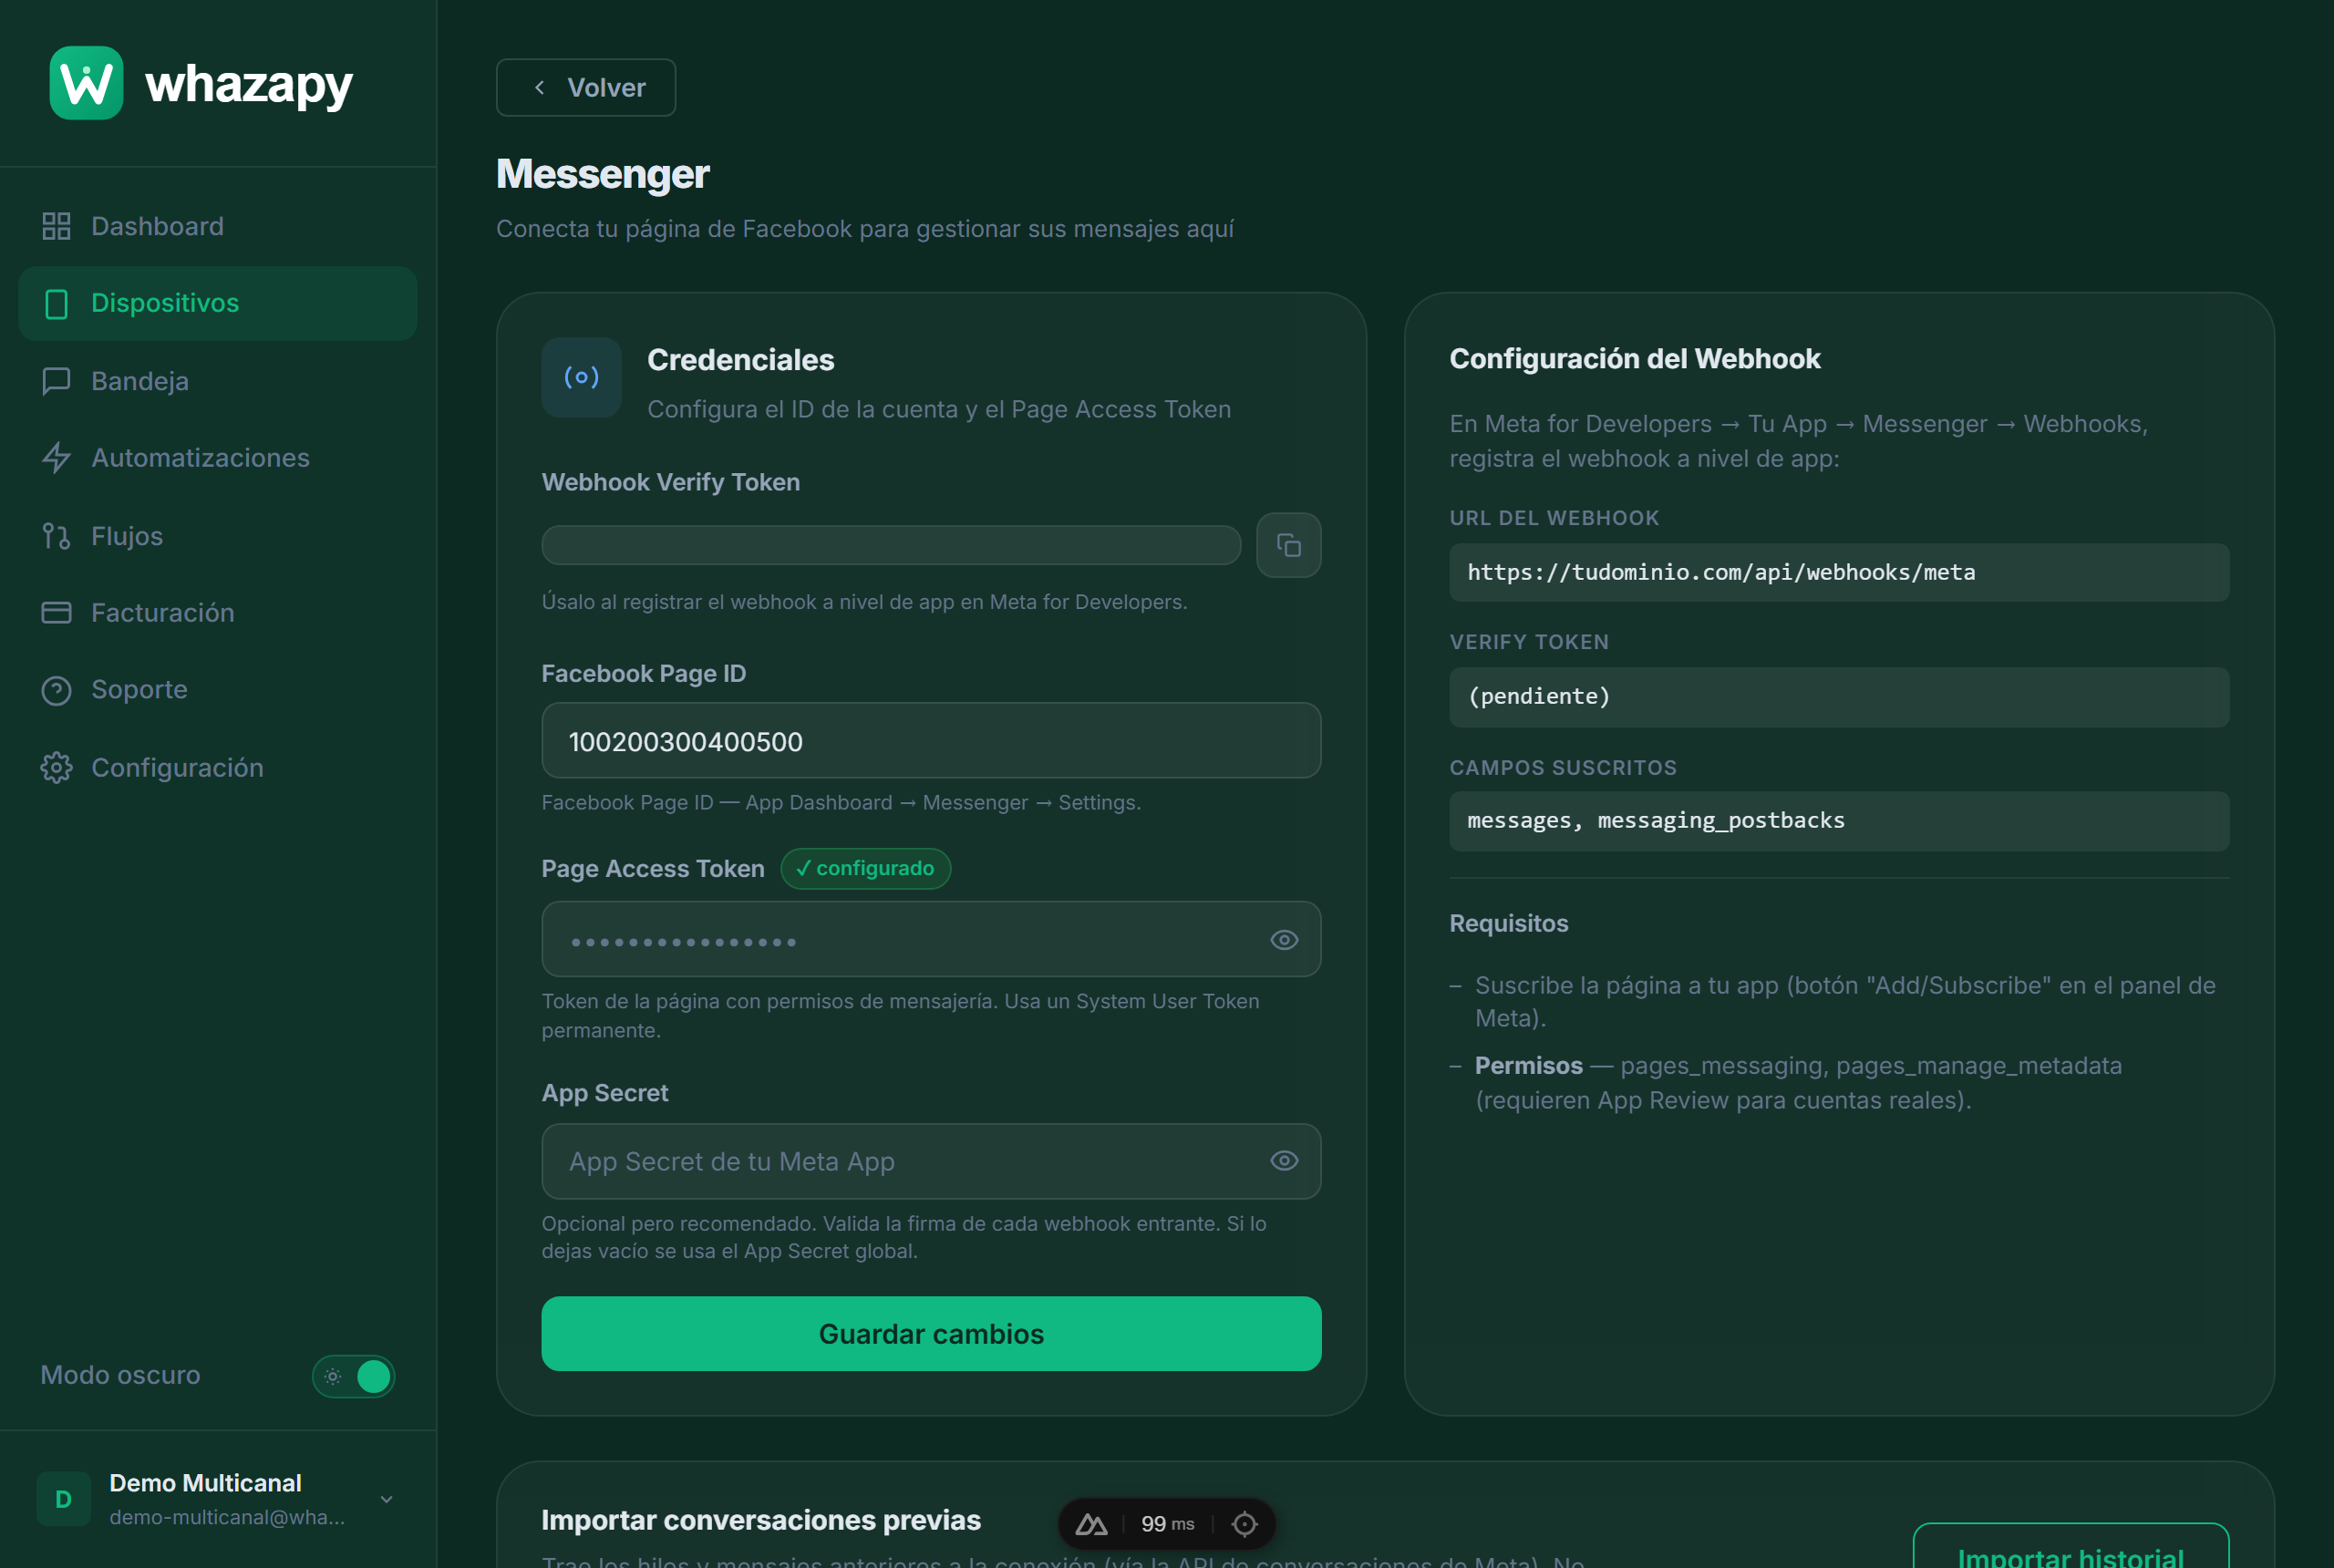2334x1568 pixels.
Task: Focus the Facebook Page ID input
Action: (931, 741)
